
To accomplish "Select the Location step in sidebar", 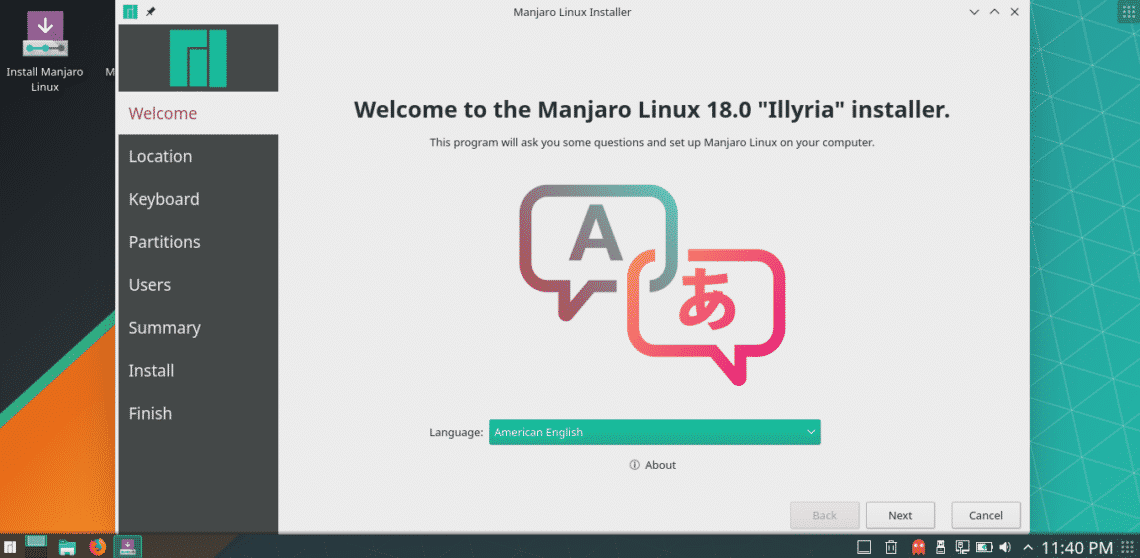I will click(198, 156).
